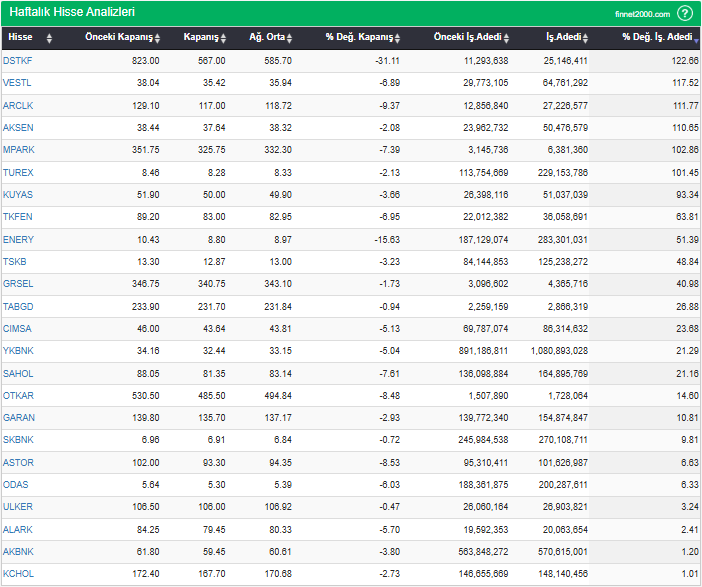This screenshot has height=587, width=702.
Task: Open VESTL stock link
Action: coord(17,83)
